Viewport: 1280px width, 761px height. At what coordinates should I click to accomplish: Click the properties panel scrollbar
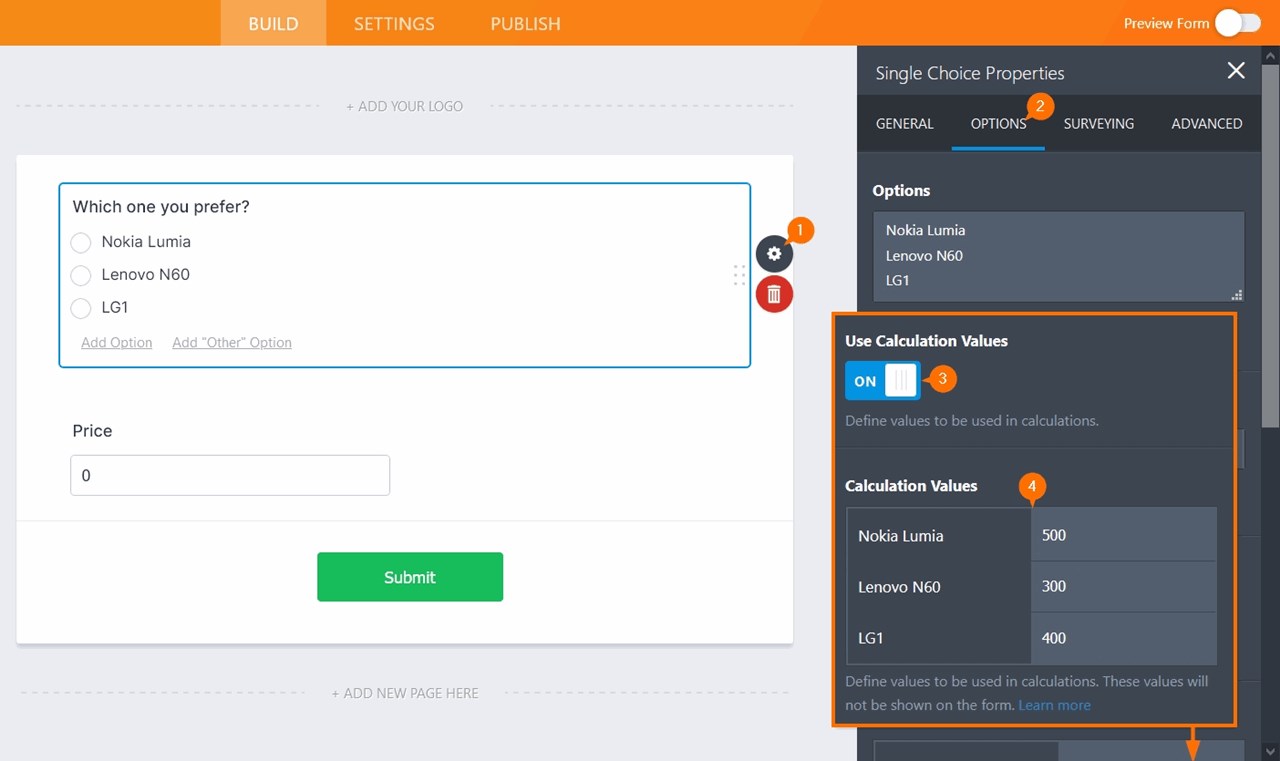pyautogui.click(x=1271, y=245)
